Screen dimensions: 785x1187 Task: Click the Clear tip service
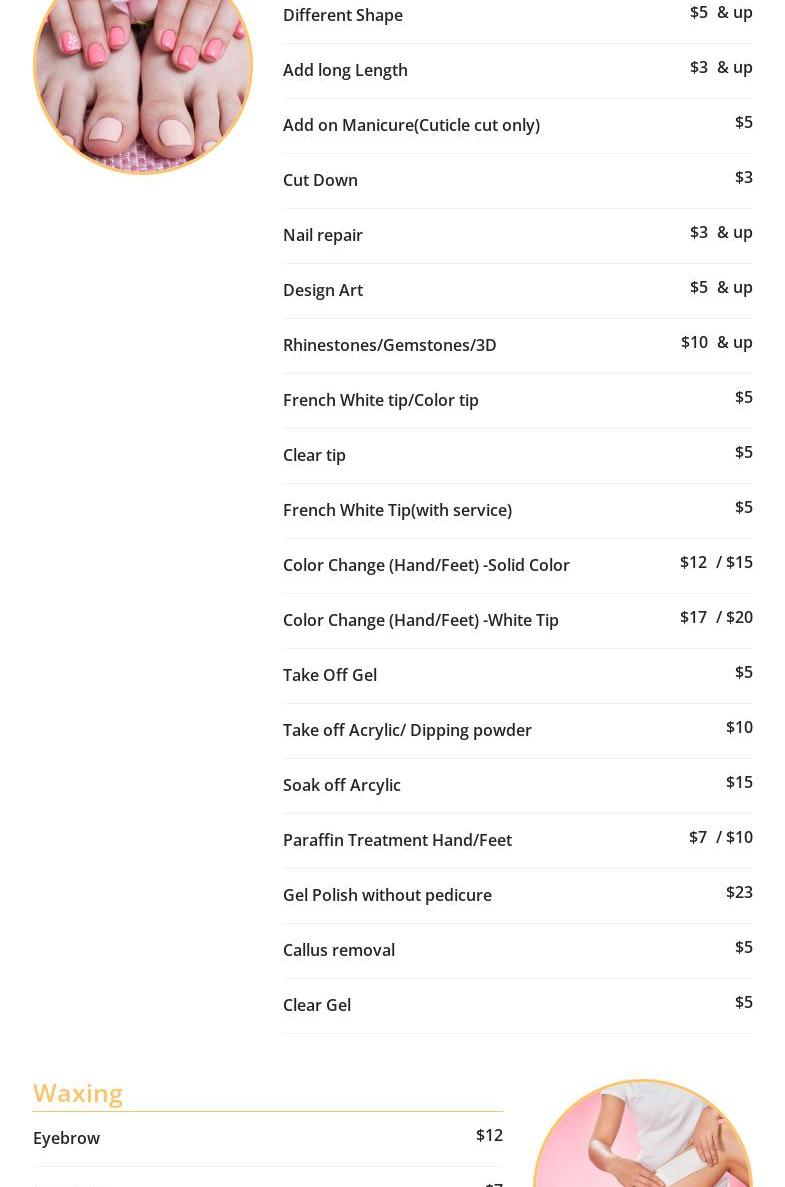[x=314, y=455]
